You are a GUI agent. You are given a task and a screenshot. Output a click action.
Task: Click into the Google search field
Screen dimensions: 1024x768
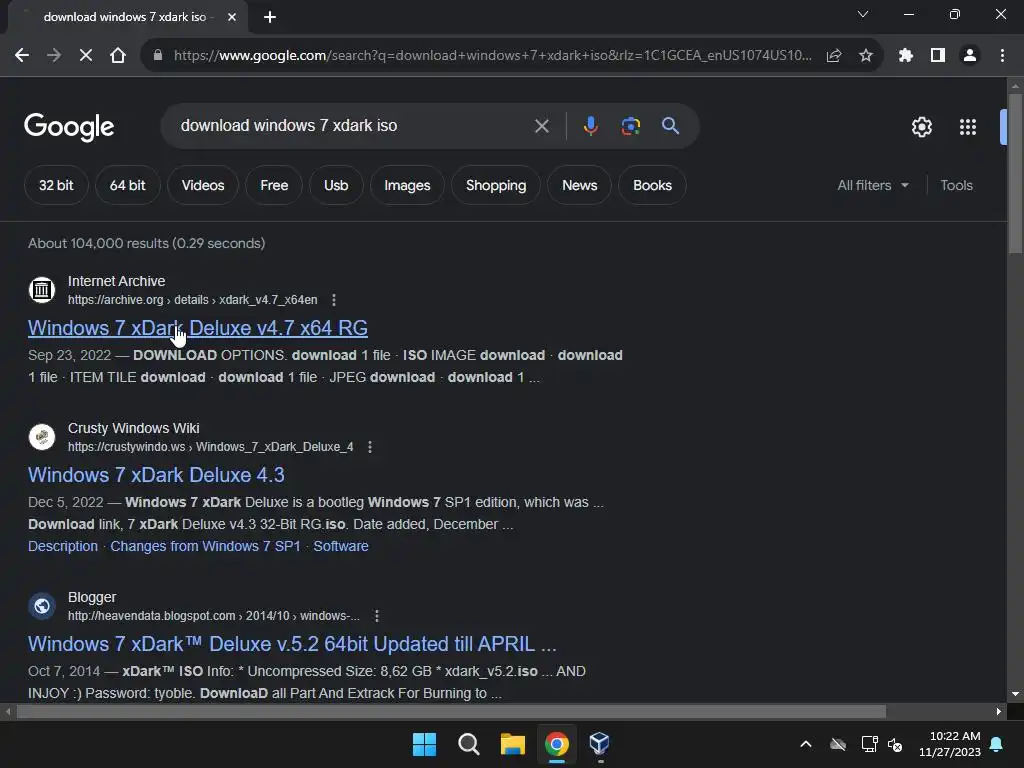(353, 125)
